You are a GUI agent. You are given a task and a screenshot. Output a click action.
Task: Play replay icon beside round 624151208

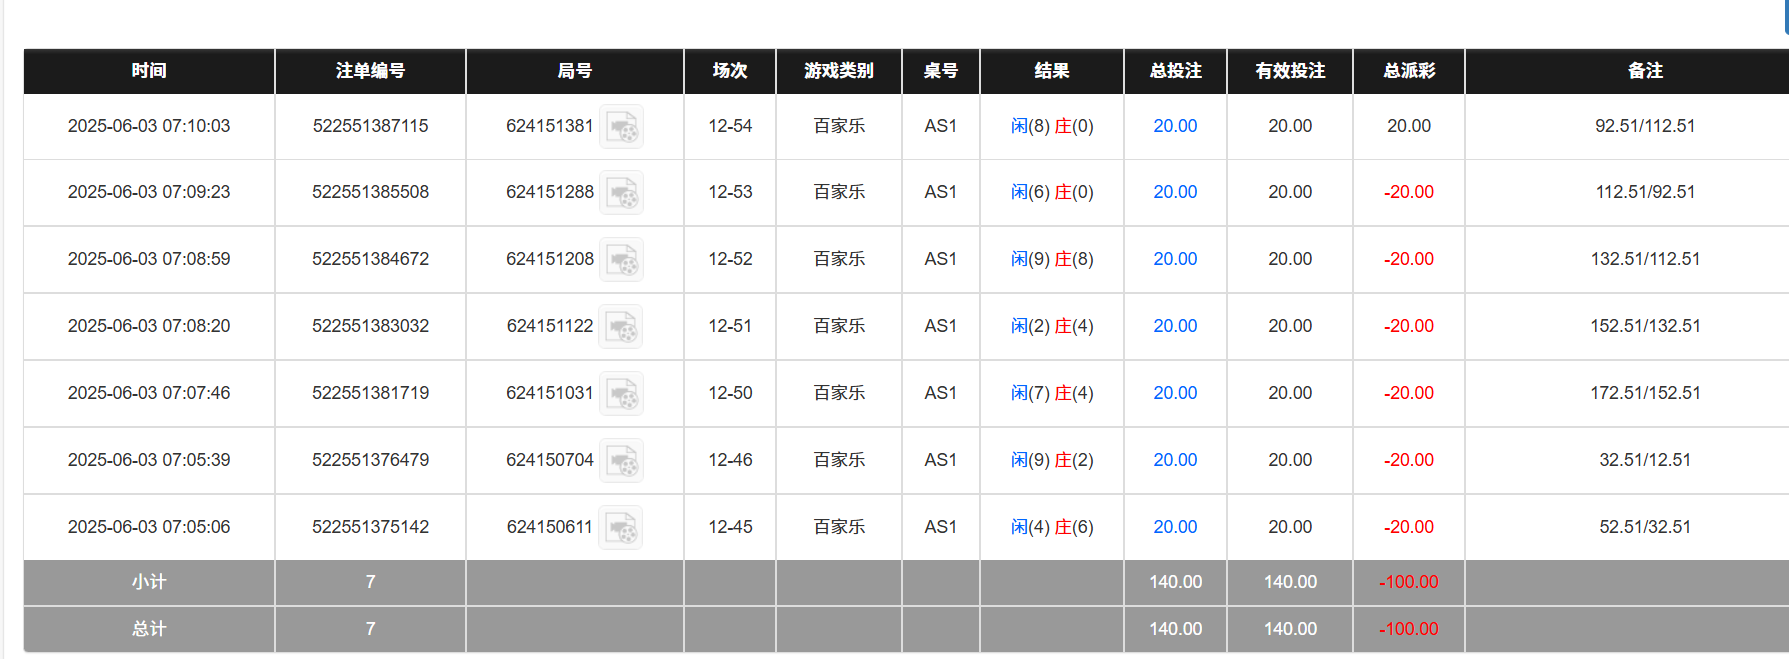pyautogui.click(x=621, y=260)
